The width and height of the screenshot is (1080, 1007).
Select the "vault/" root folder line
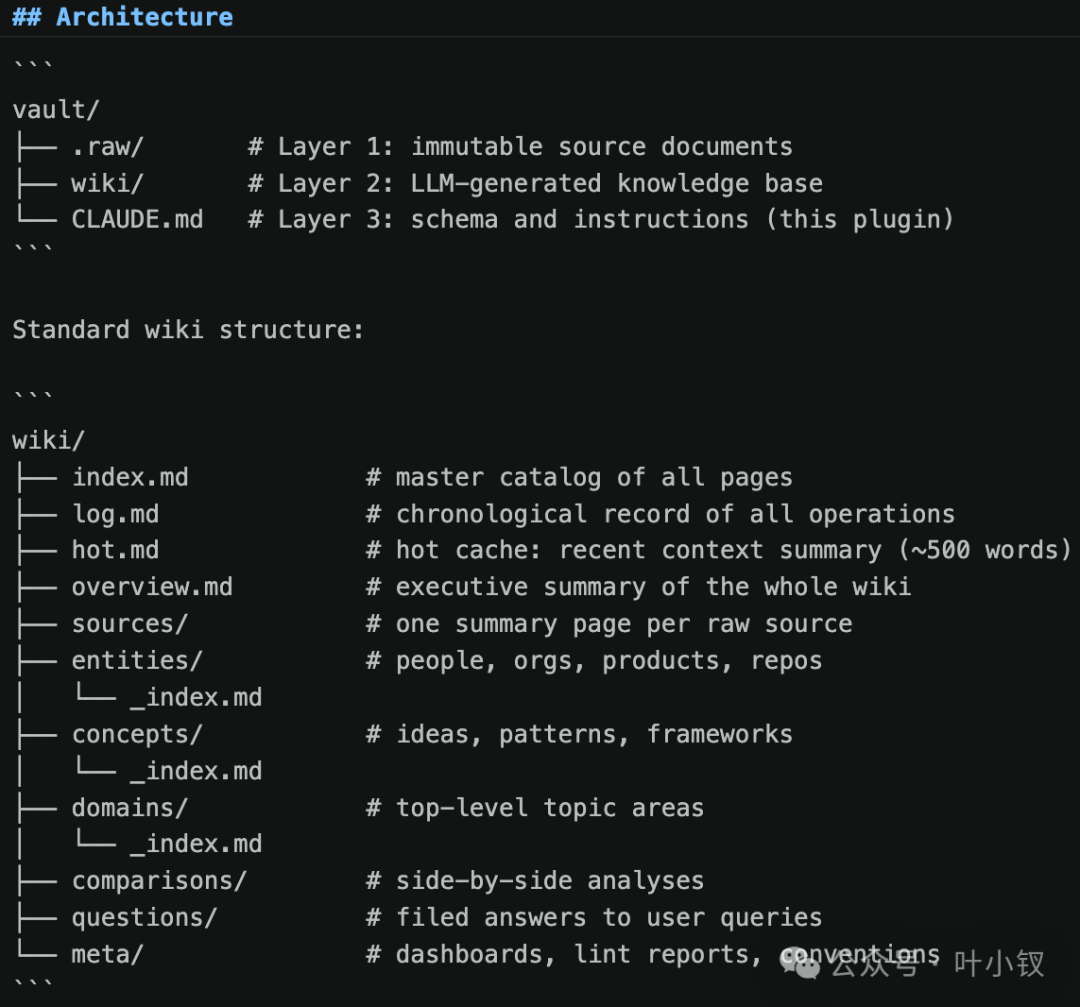click(x=56, y=110)
